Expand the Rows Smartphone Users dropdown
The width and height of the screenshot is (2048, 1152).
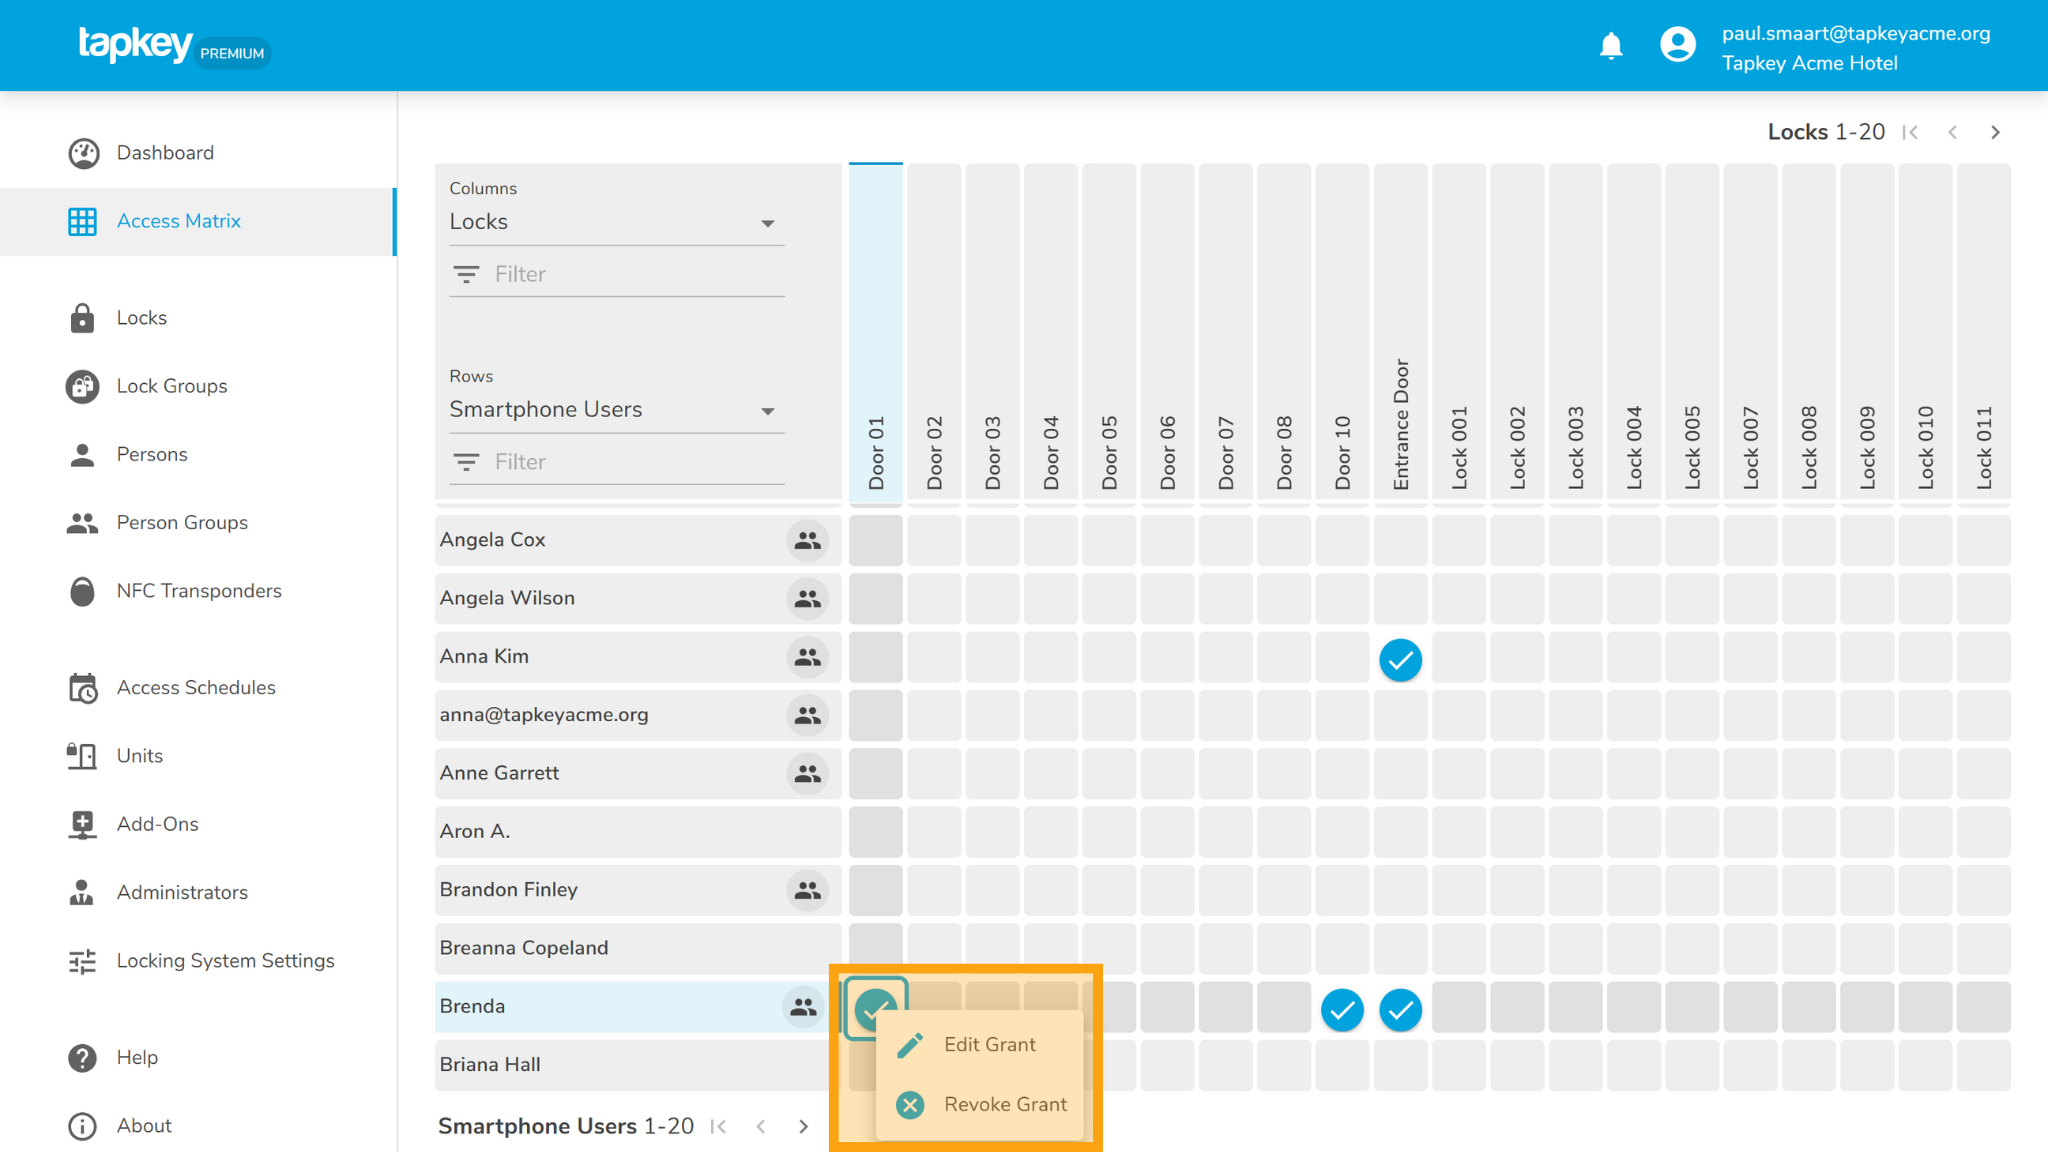tap(616, 410)
